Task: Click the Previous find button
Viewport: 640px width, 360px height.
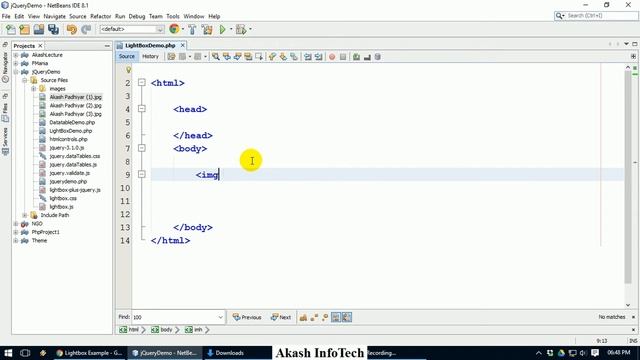Action: pyautogui.click(x=247, y=317)
